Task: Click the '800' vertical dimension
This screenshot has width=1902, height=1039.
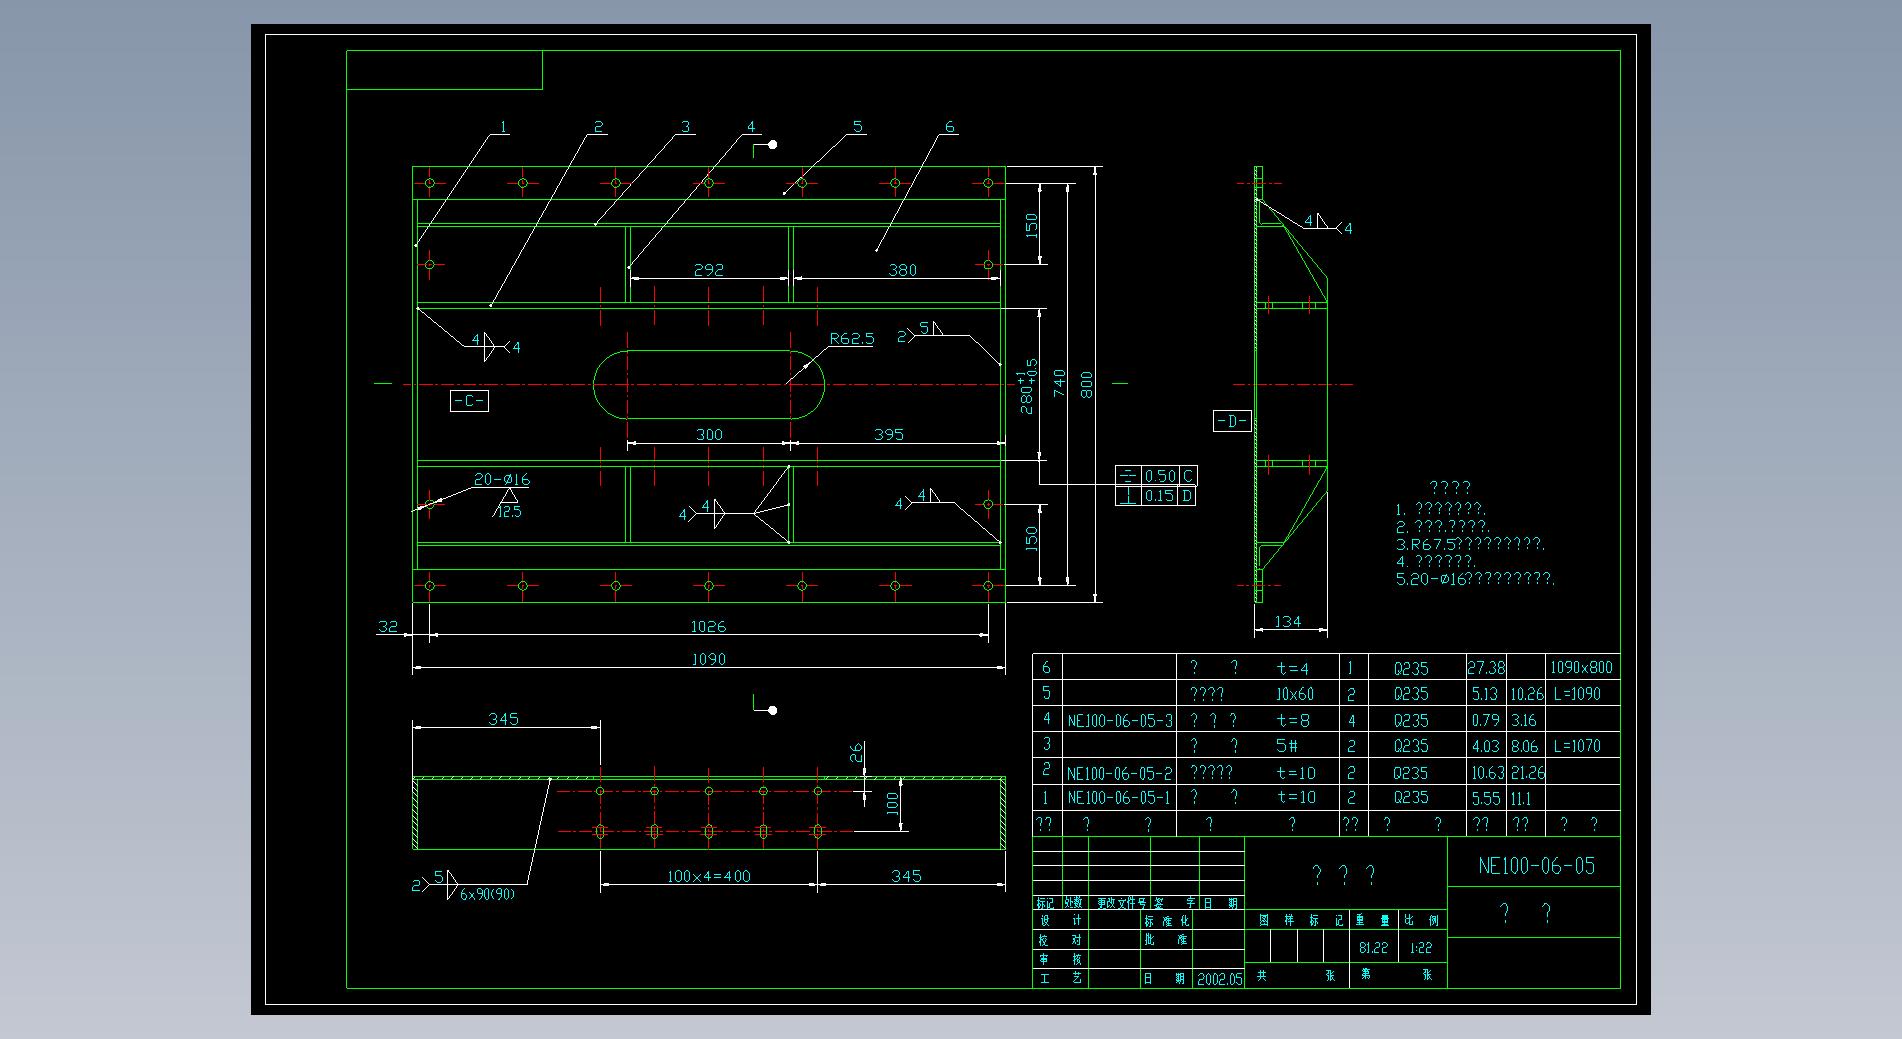Action: point(1087,384)
